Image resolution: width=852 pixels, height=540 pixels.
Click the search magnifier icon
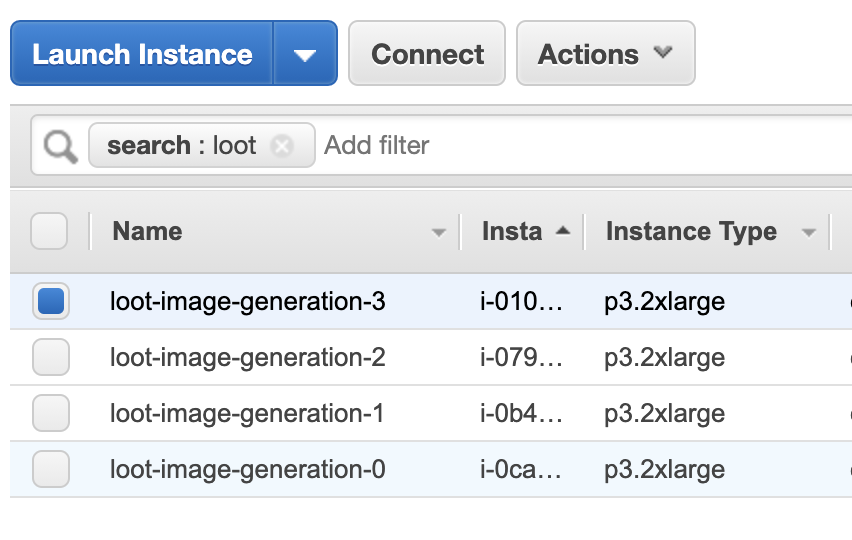[x=61, y=147]
